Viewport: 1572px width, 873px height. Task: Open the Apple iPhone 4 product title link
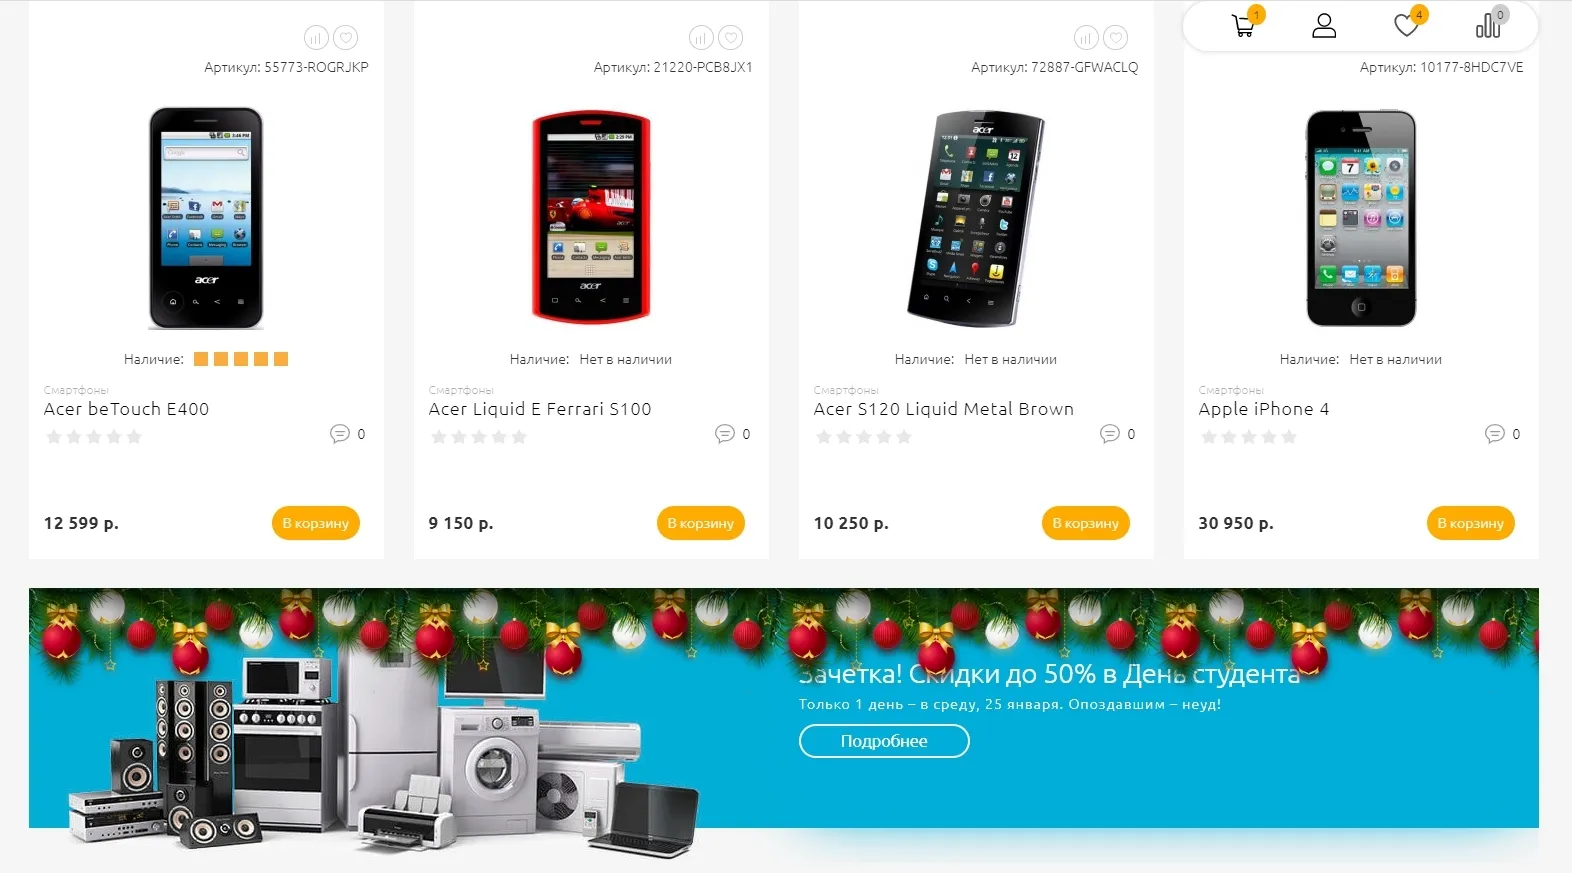[1264, 409]
